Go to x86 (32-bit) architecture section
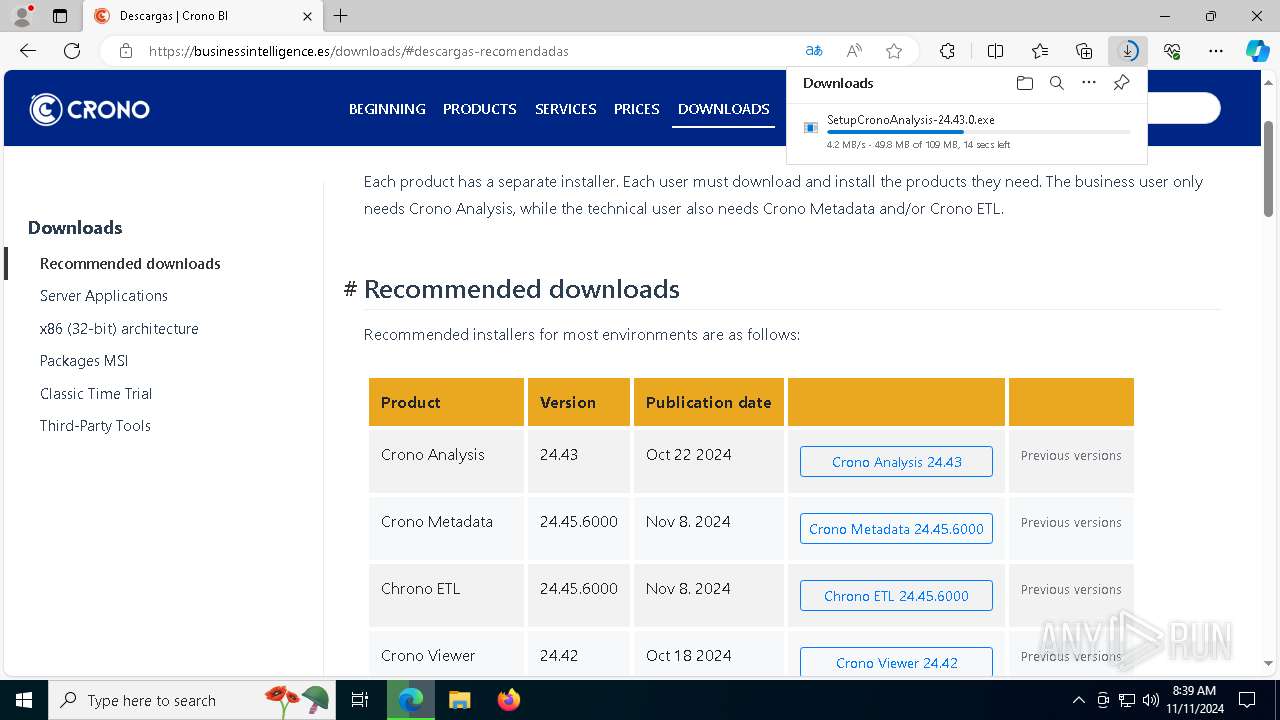 click(x=119, y=329)
